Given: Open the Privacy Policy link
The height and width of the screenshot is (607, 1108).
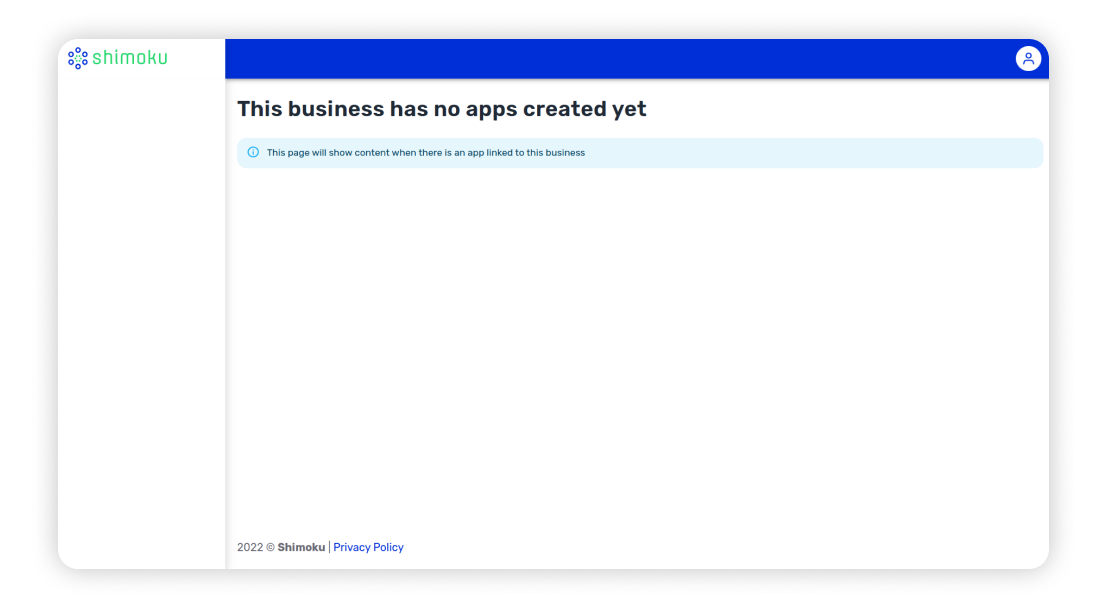Looking at the screenshot, I should click(x=368, y=547).
